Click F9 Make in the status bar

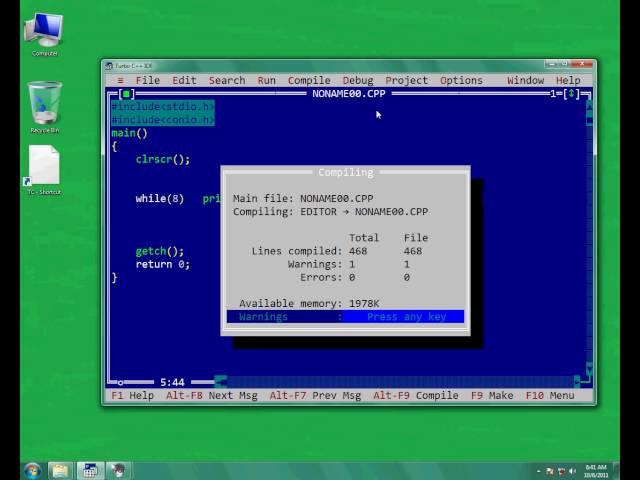tap(492, 396)
